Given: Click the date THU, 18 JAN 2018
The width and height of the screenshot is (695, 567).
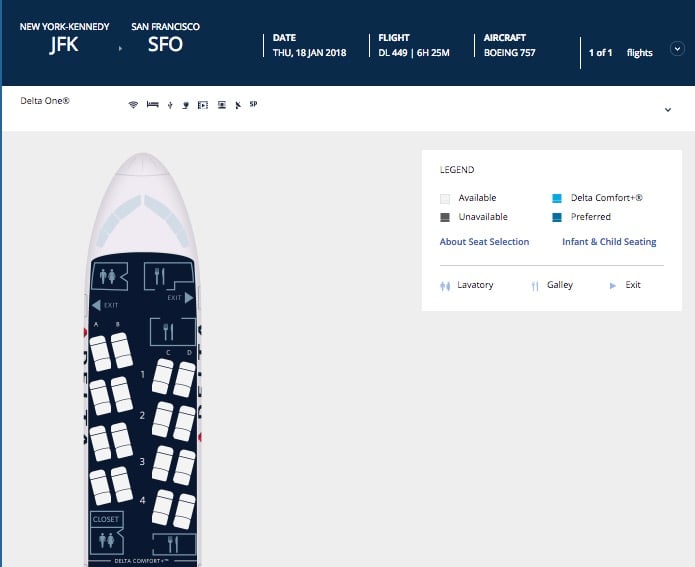Looking at the screenshot, I should coord(309,53).
